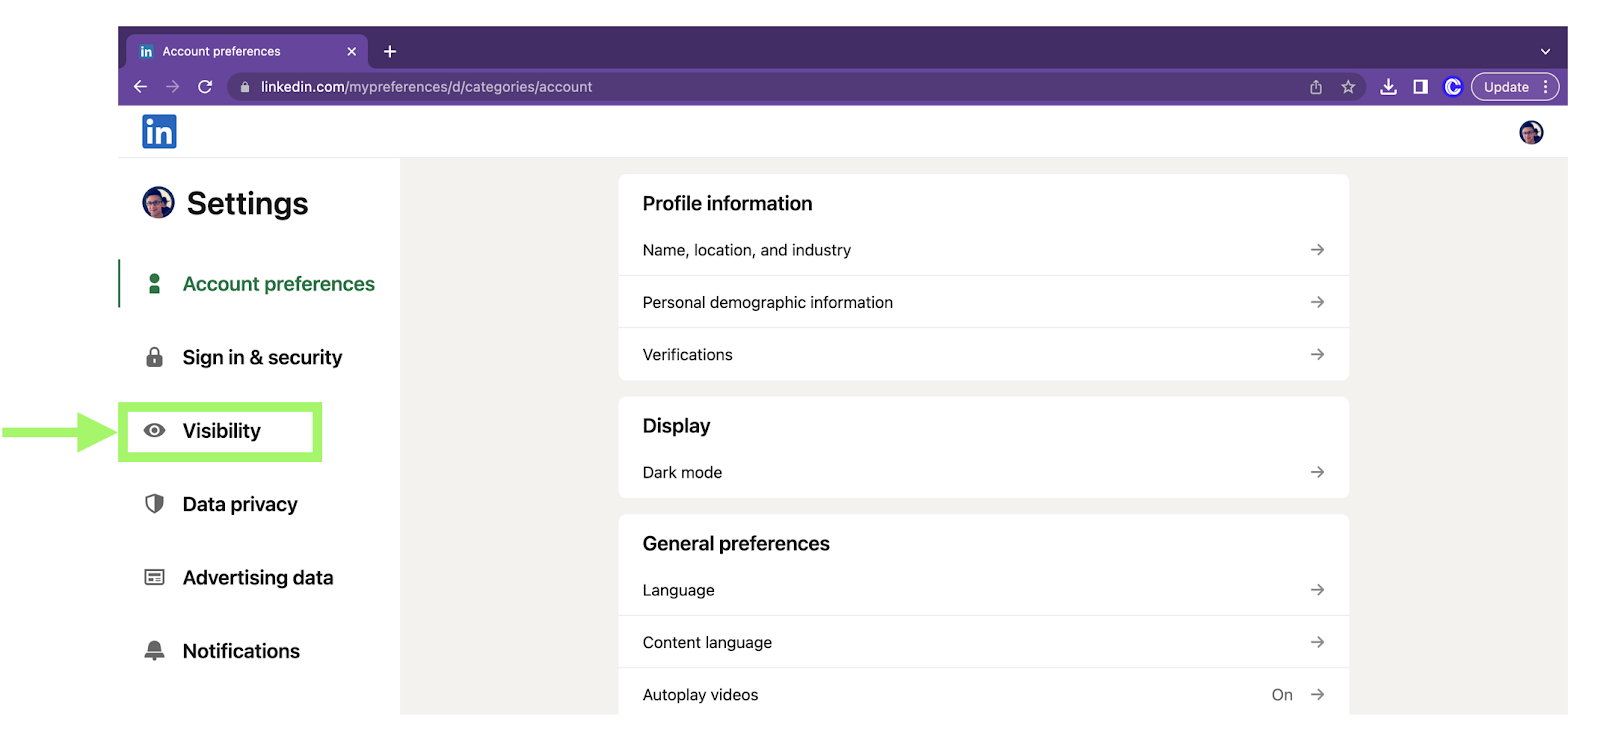
Task: Click the padlock icon in the address bar
Action: (x=245, y=87)
